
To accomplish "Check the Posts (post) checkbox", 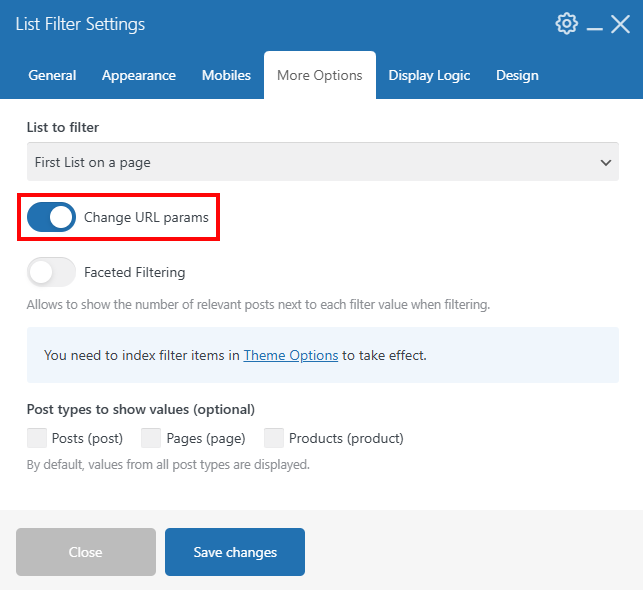I will [37, 438].
